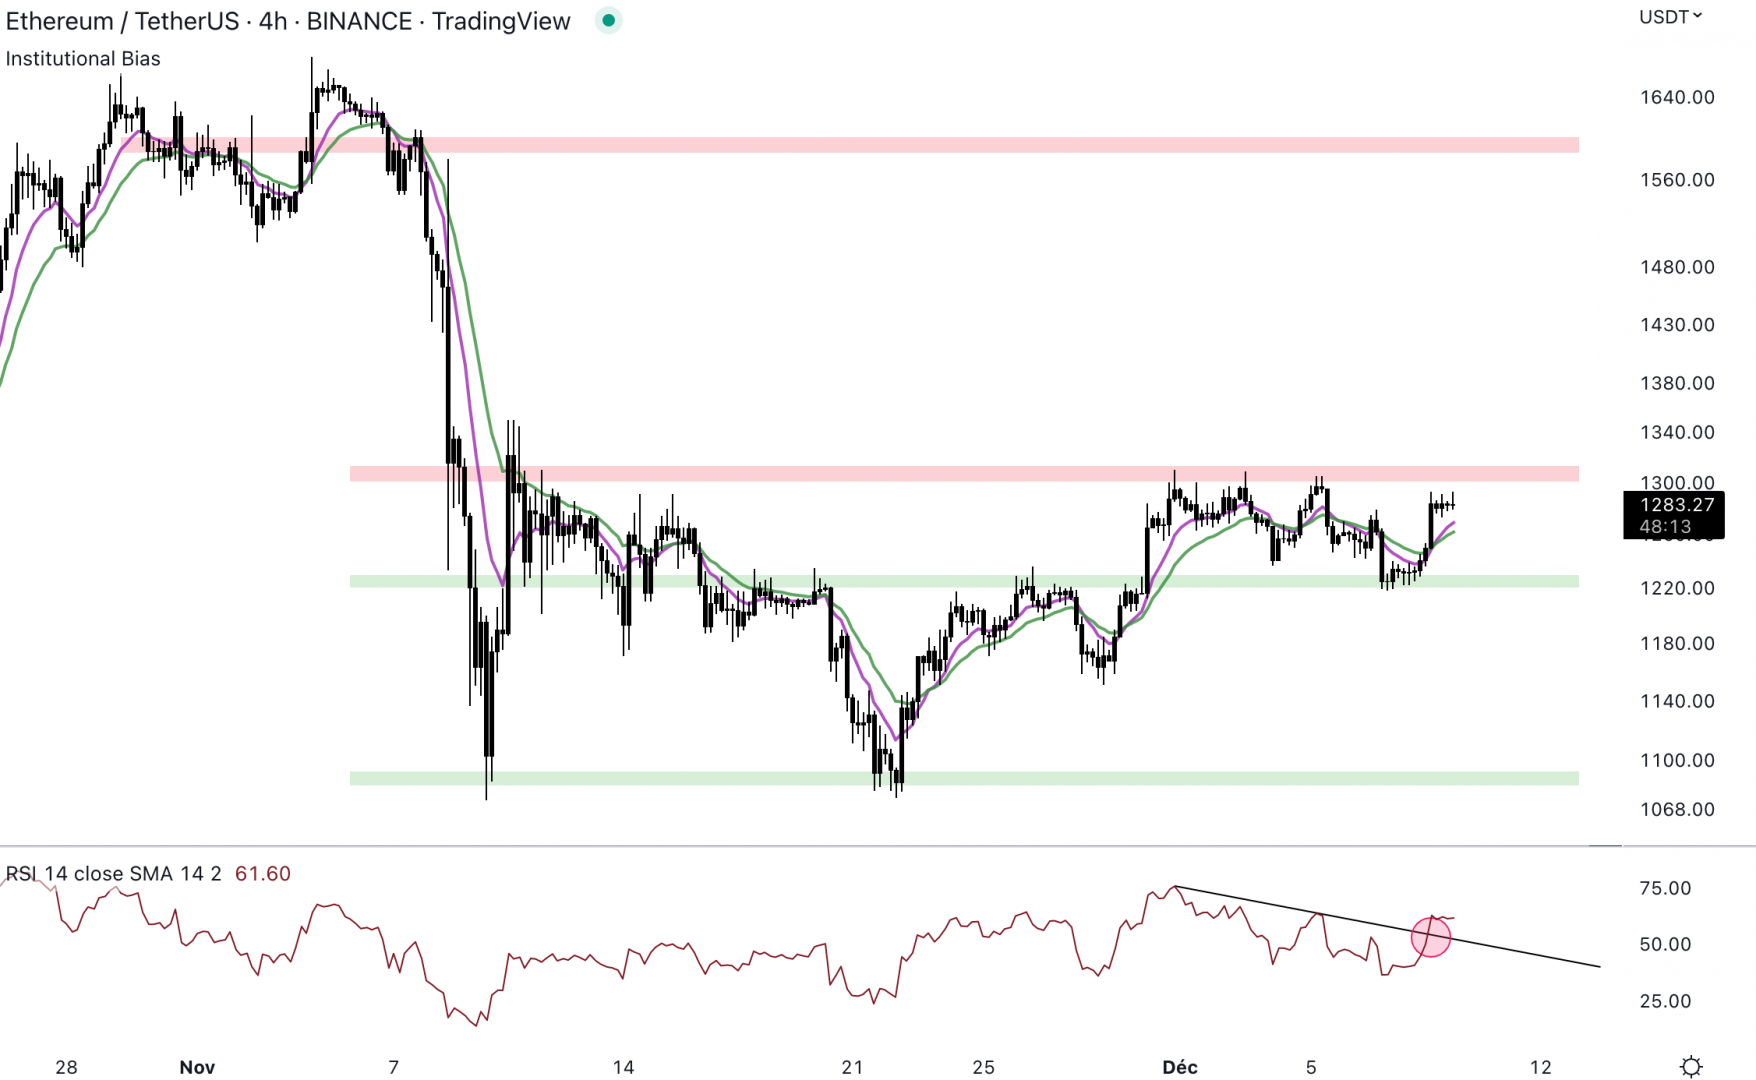The height and width of the screenshot is (1080, 1756).
Task: Click the 1180.00 price axis label
Action: pyautogui.click(x=1677, y=643)
